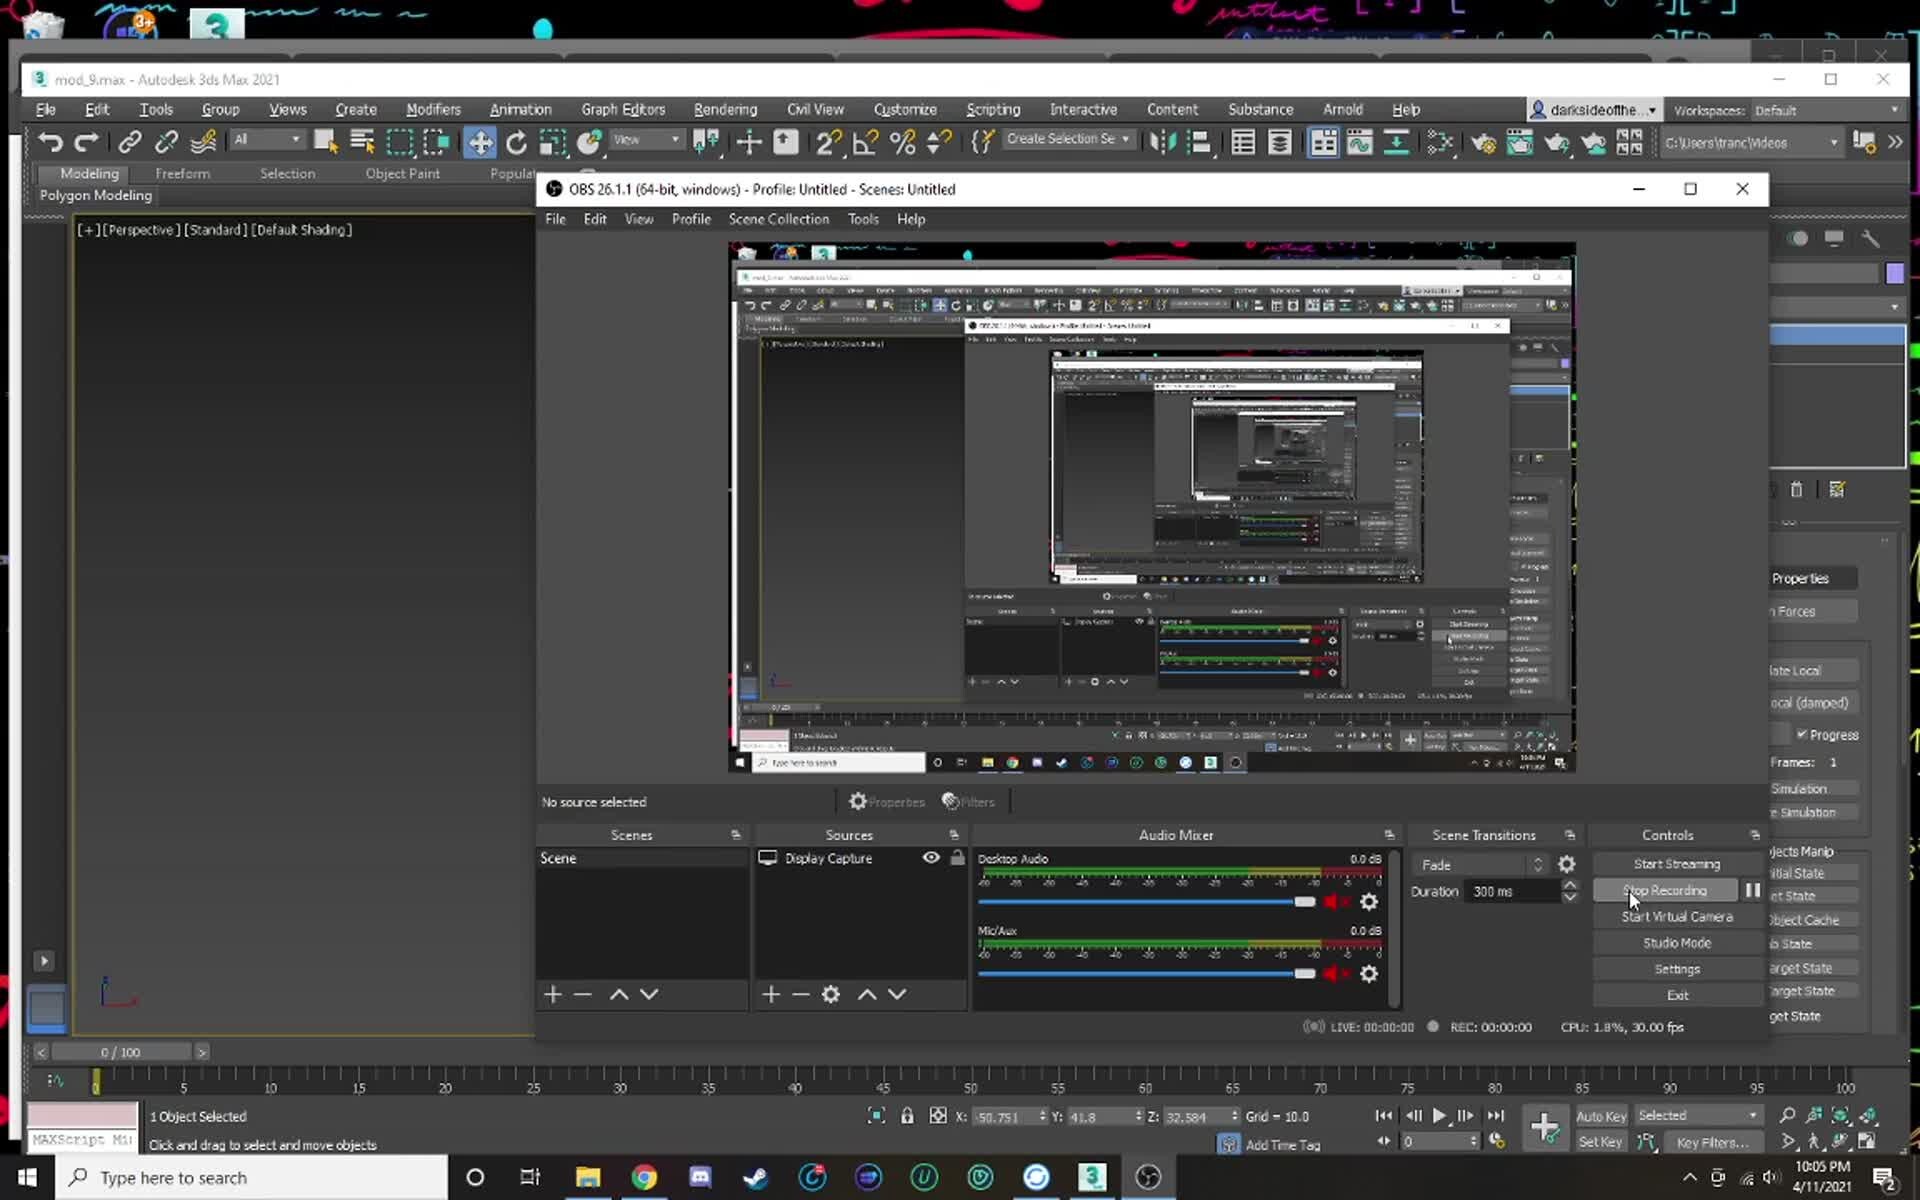Screen dimensions: 1920x1200
Task: Toggle the Progress checkbox
Action: click(x=1802, y=734)
